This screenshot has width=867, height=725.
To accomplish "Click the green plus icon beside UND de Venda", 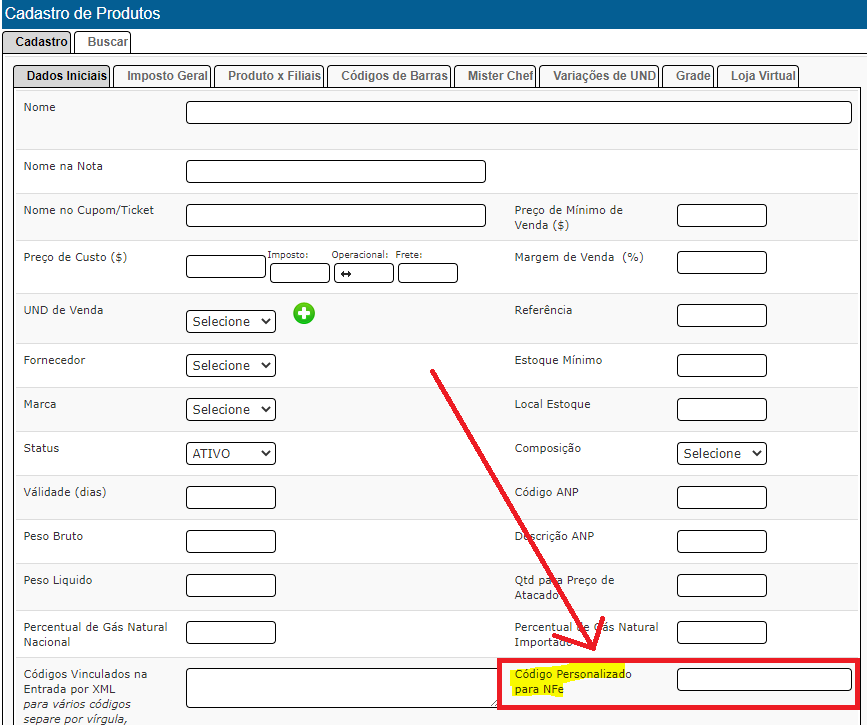I will [304, 313].
